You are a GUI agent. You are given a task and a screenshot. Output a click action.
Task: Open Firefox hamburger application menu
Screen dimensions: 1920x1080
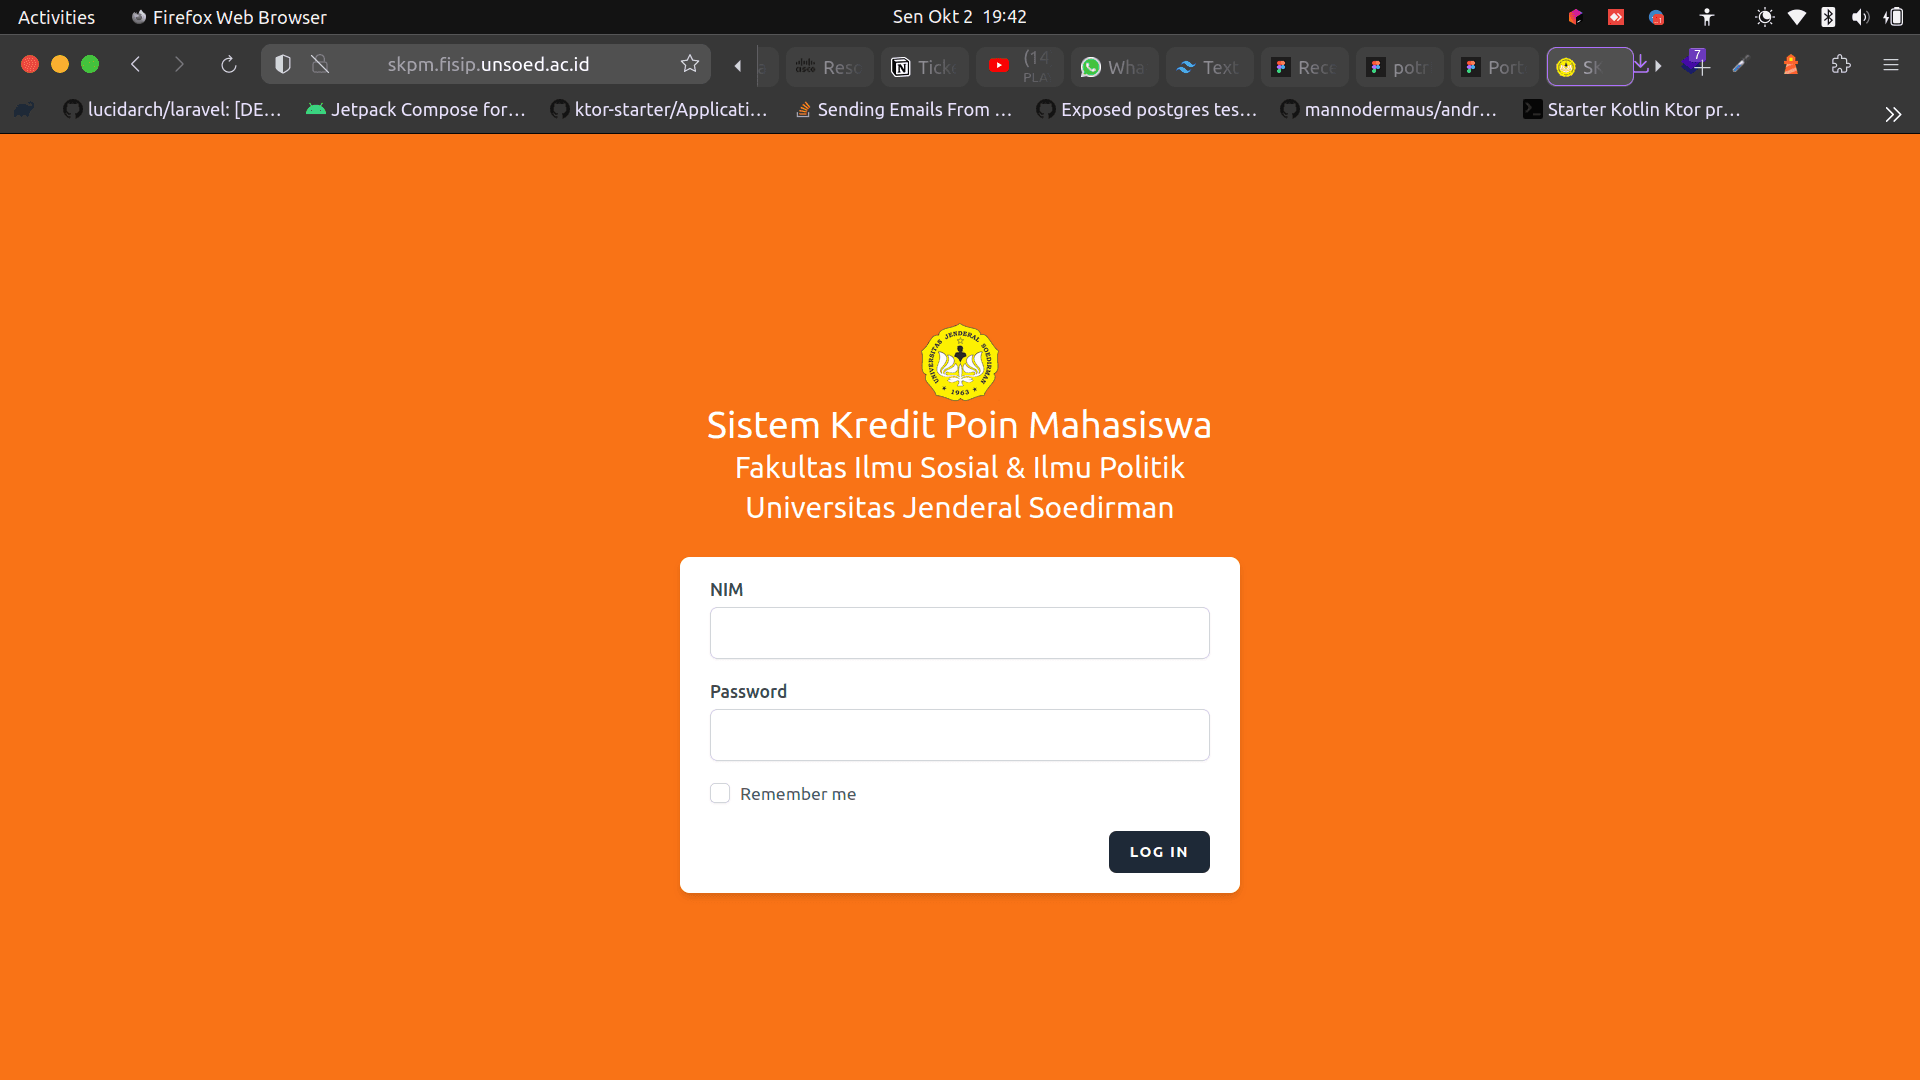(x=1890, y=65)
